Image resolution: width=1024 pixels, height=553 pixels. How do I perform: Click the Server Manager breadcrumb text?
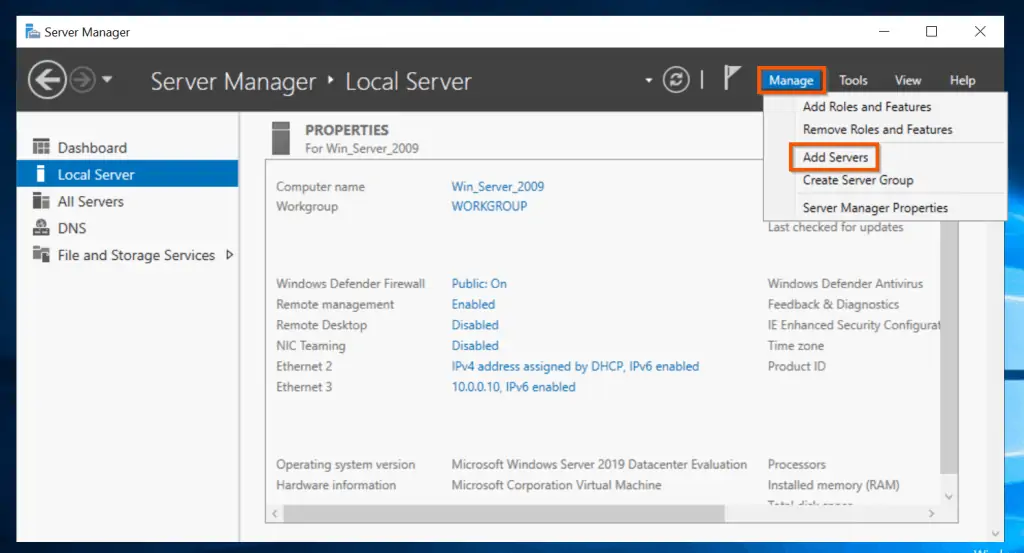[x=233, y=81]
